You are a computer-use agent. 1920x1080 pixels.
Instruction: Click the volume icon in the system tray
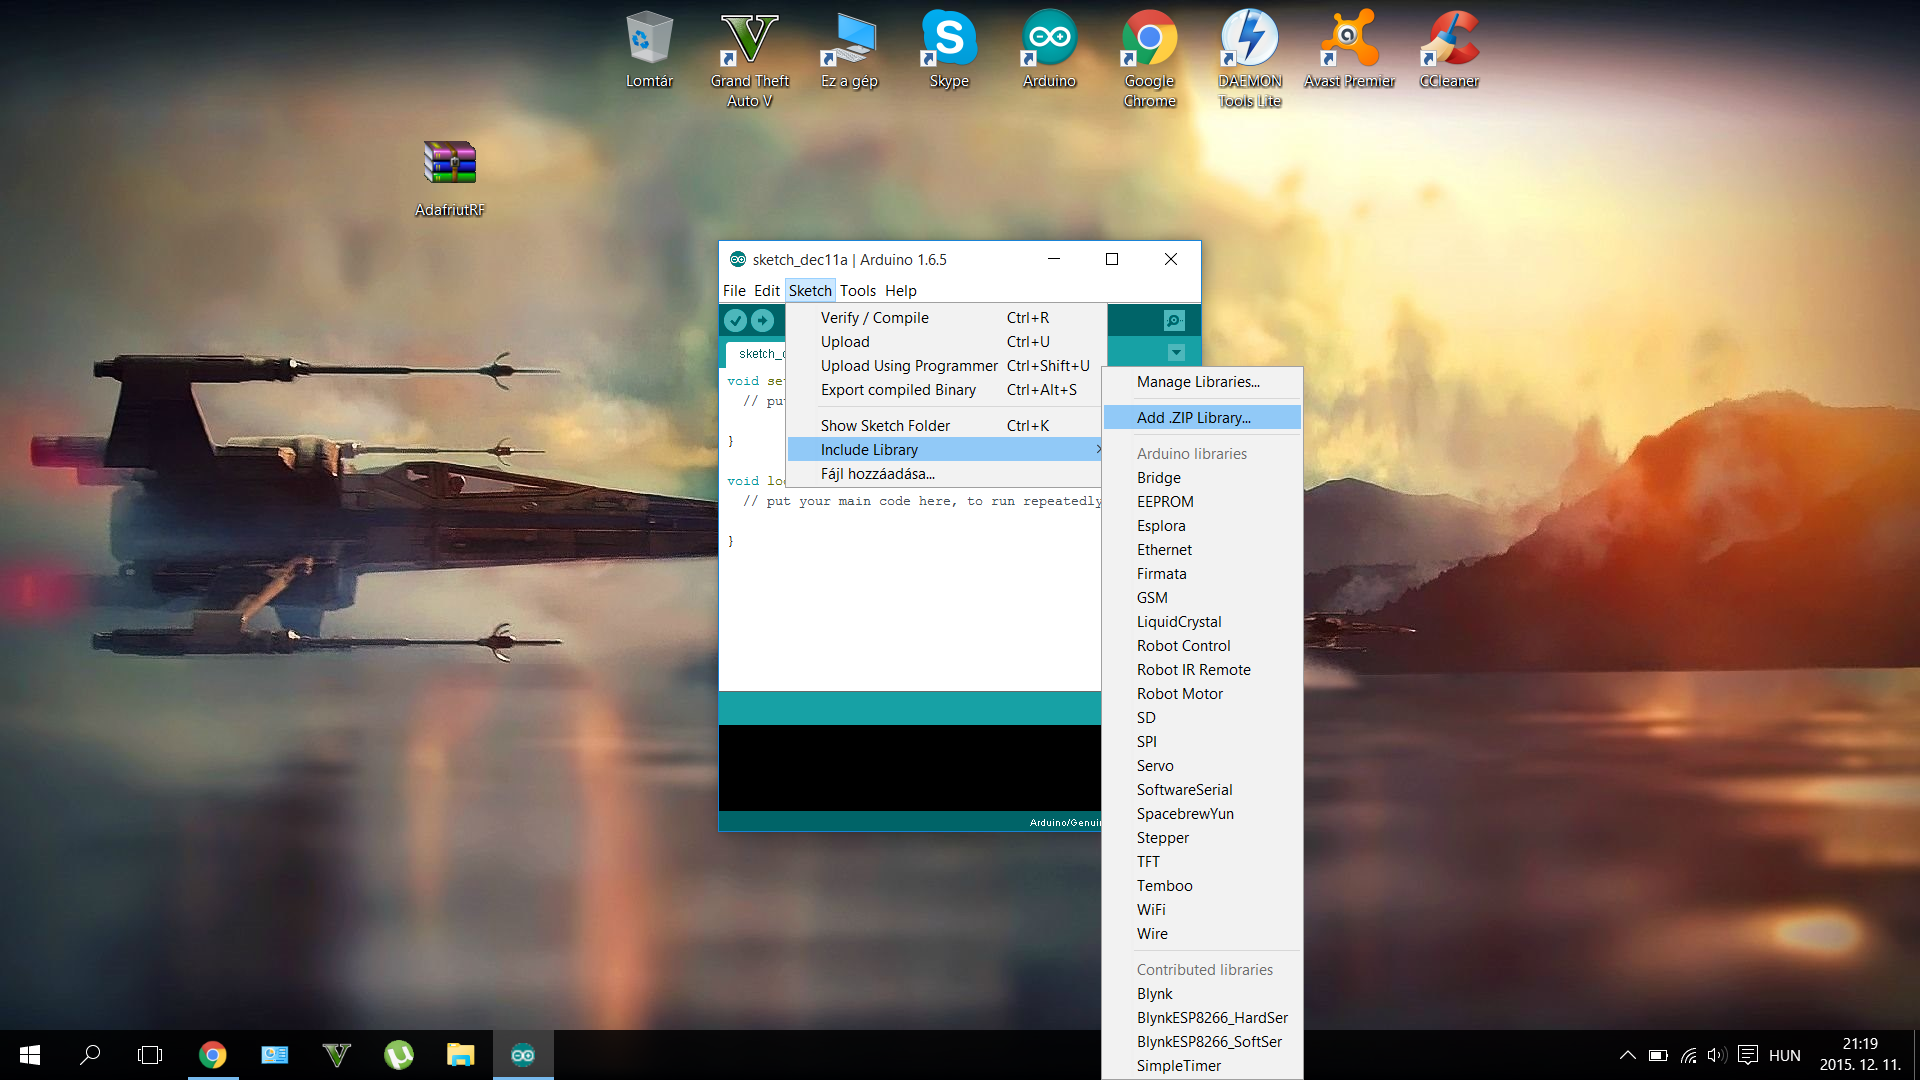pyautogui.click(x=1716, y=1055)
